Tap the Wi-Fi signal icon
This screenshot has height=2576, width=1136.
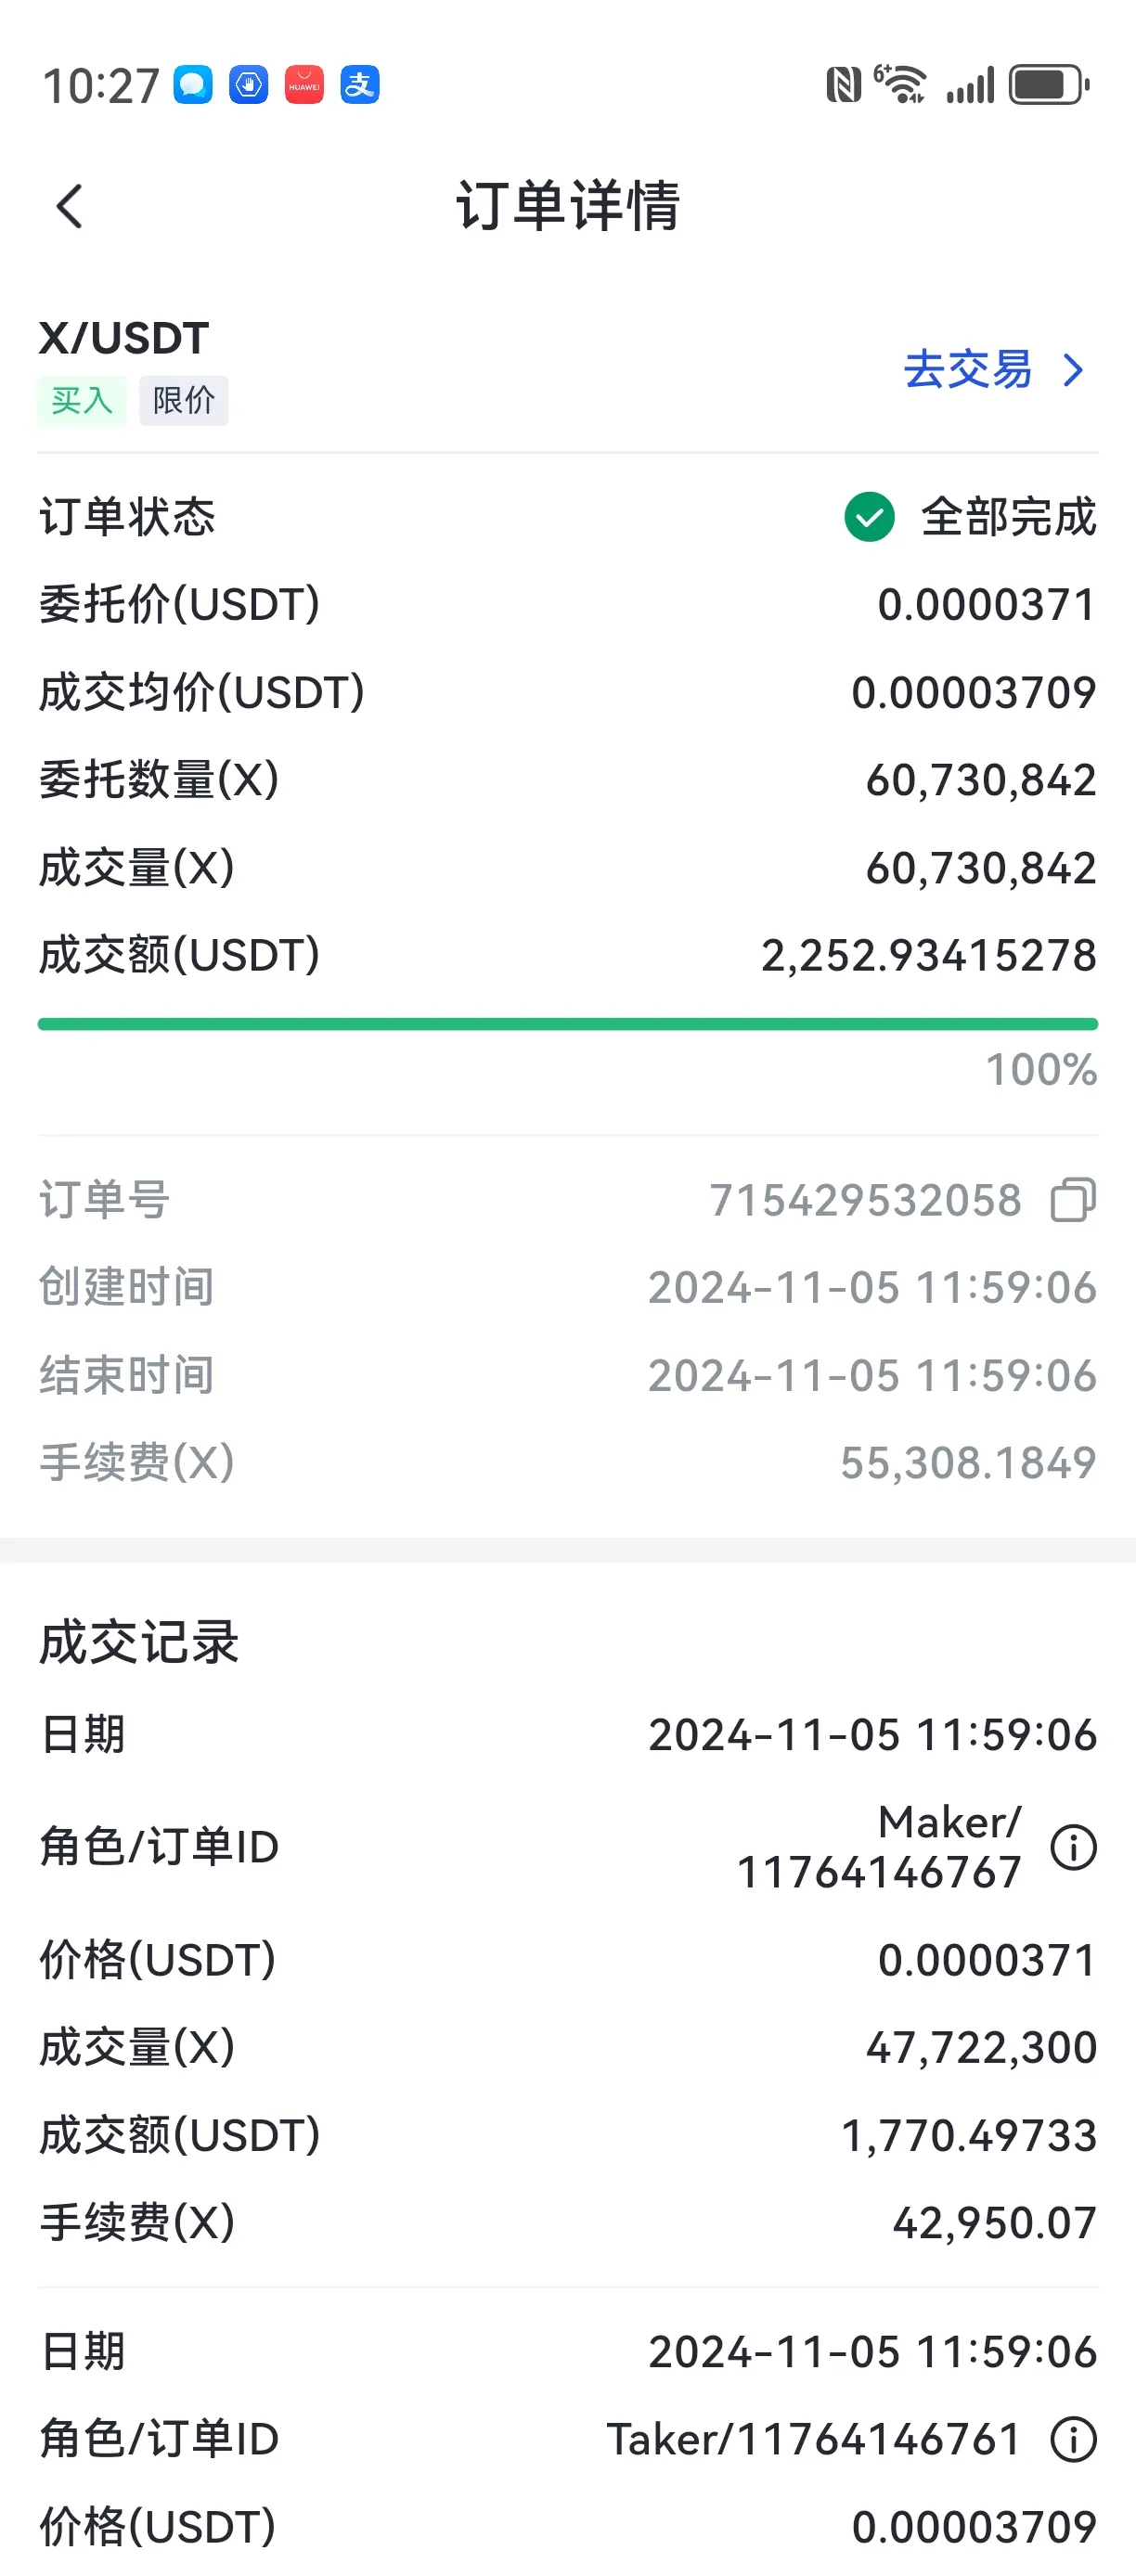900,85
